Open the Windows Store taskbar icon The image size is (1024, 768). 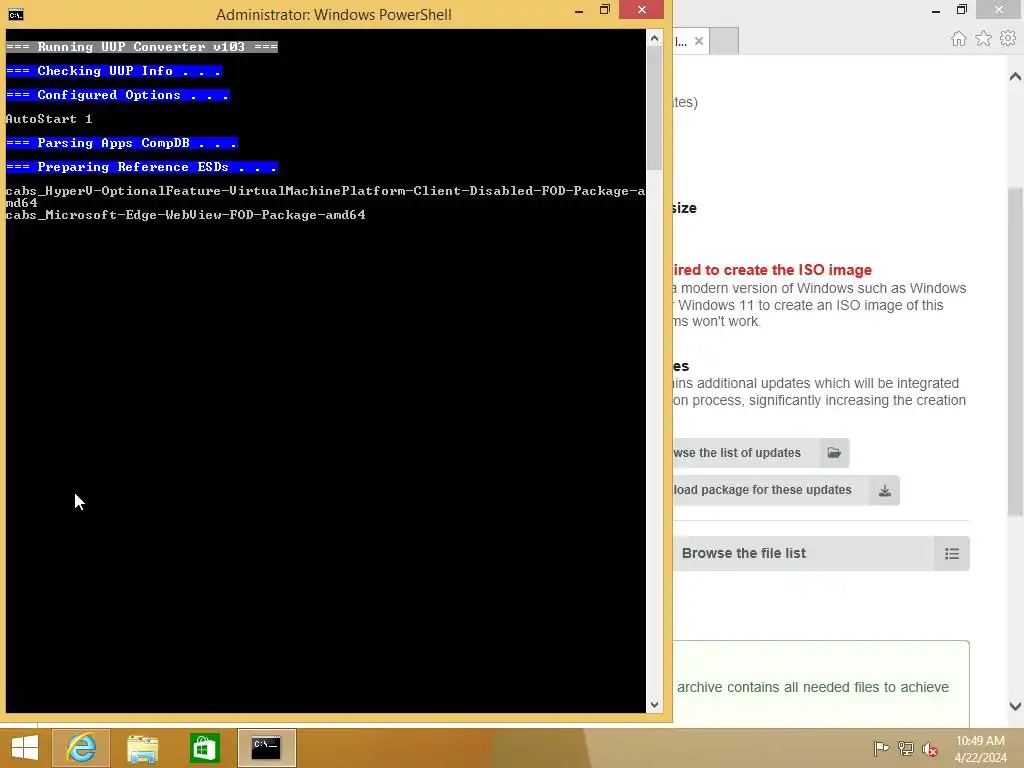[204, 748]
